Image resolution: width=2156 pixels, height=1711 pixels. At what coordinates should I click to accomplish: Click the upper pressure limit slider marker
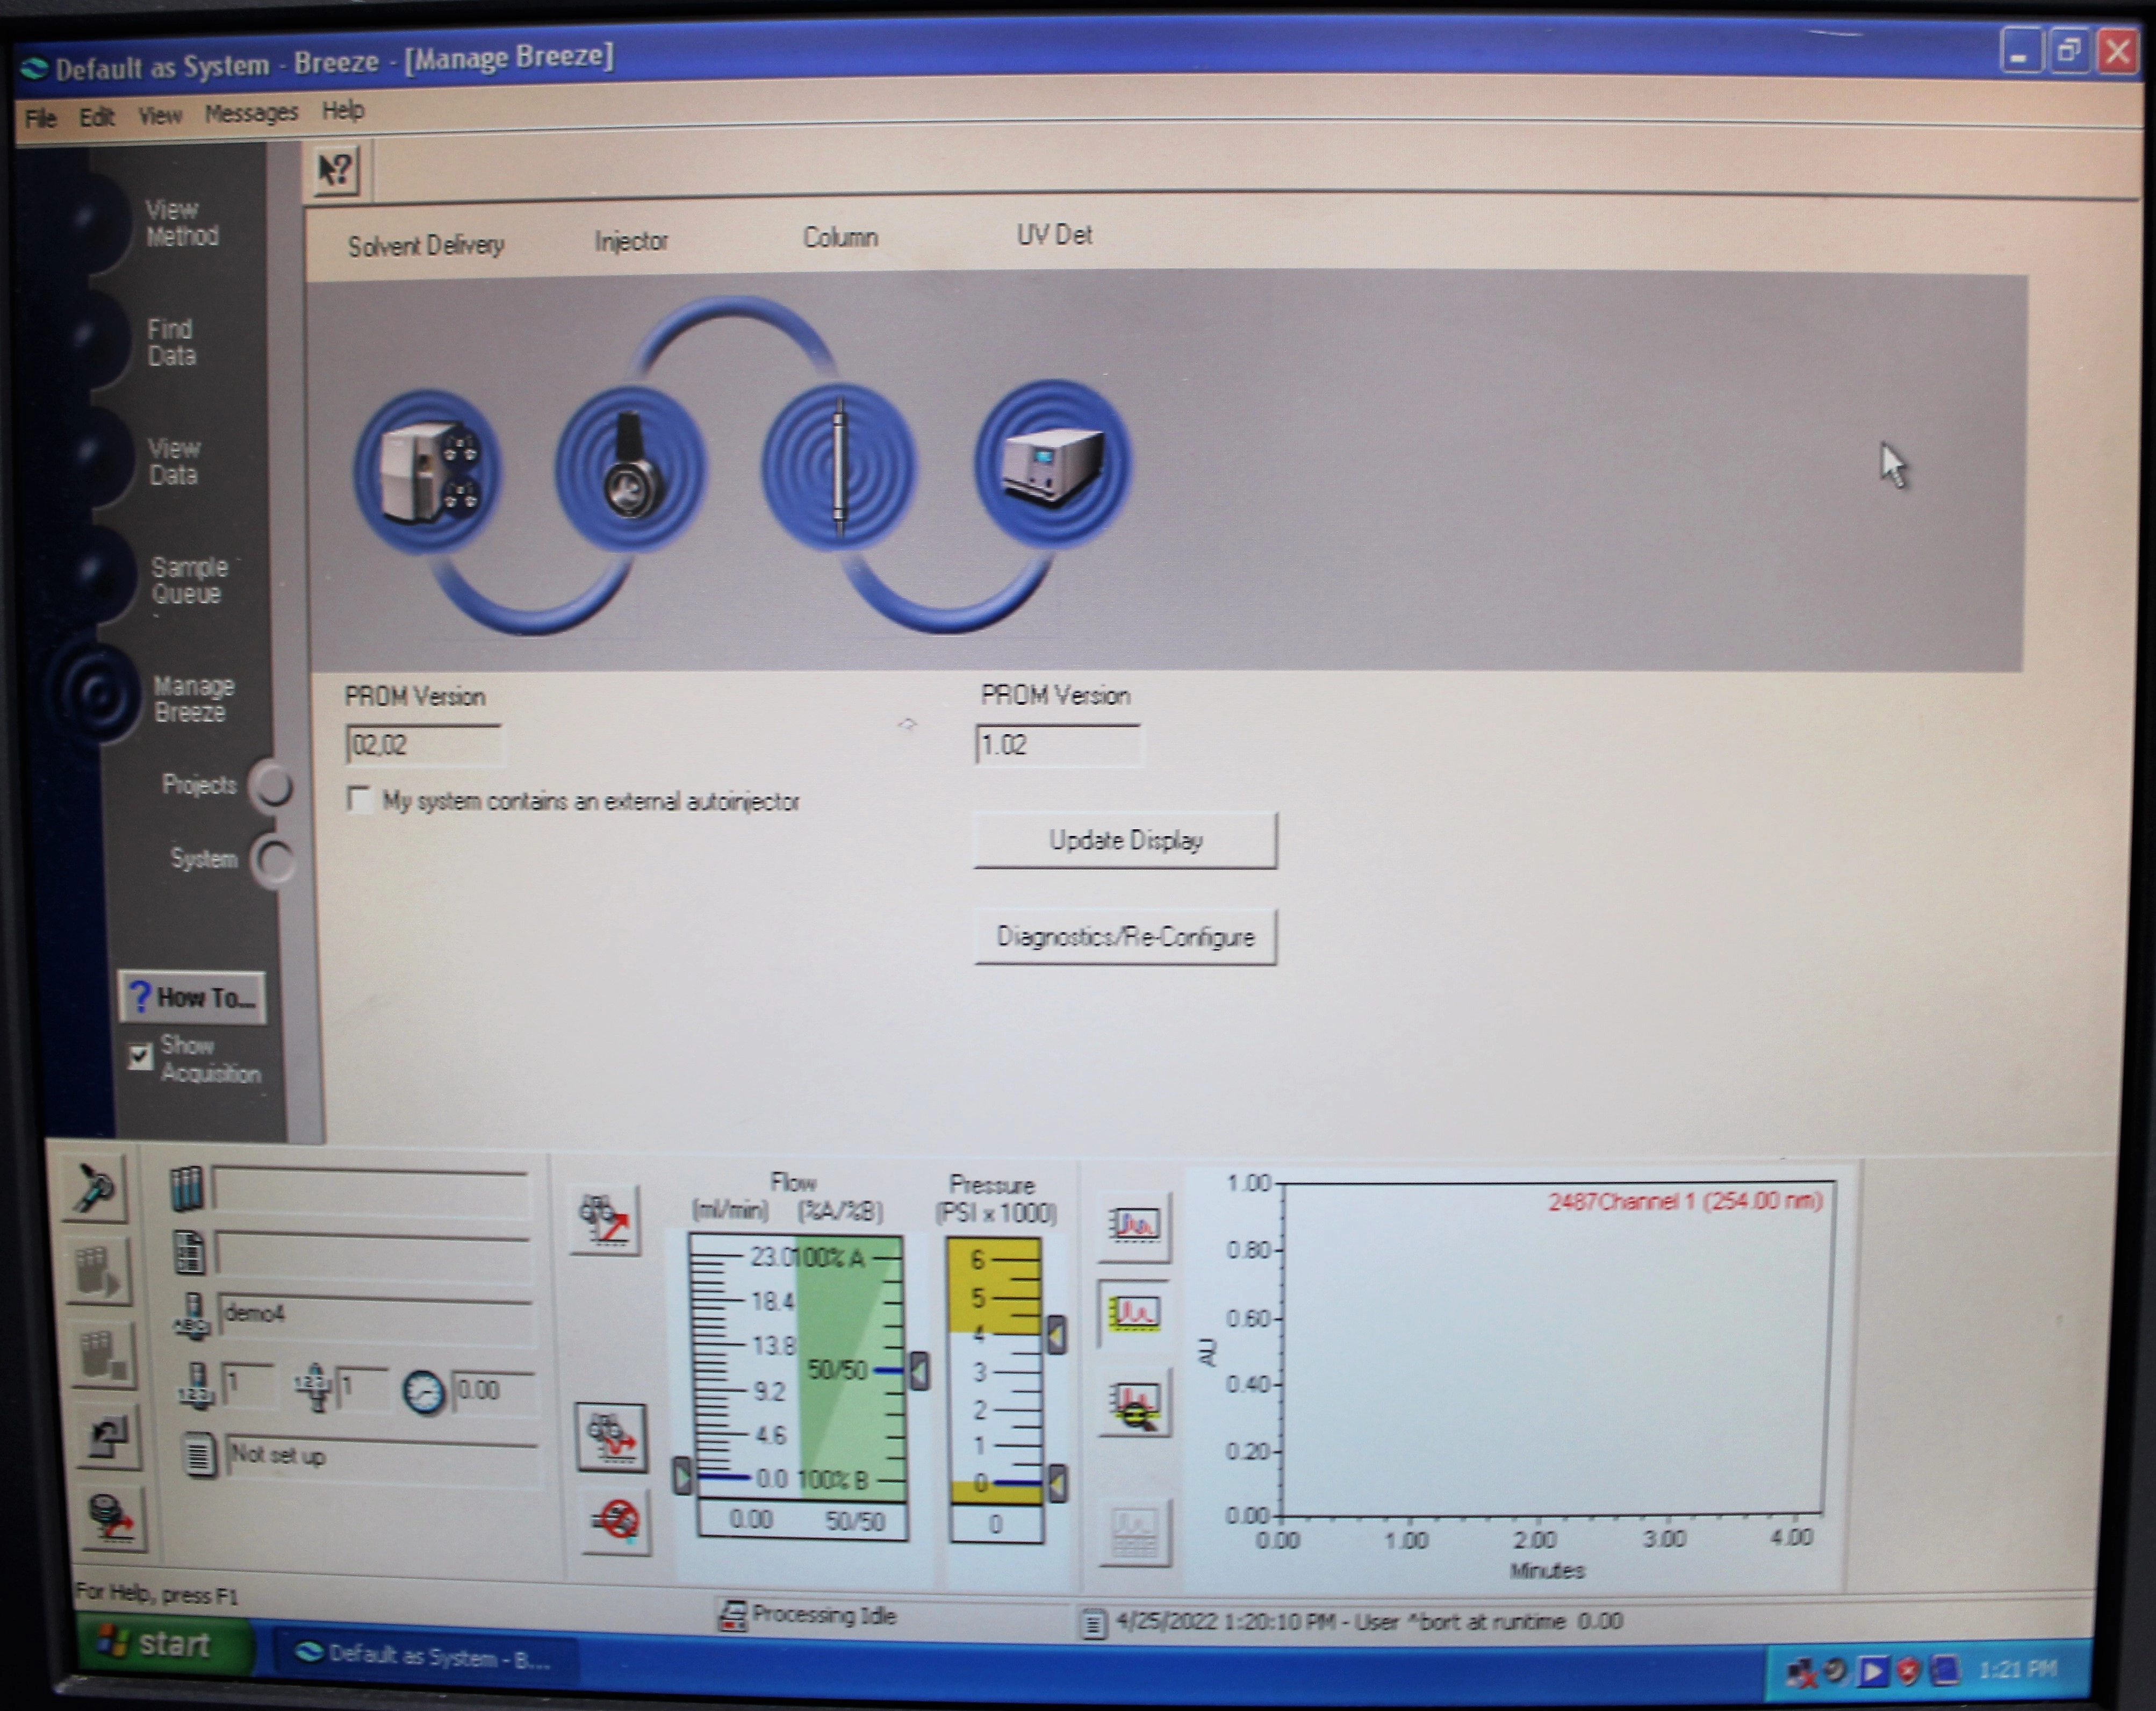coord(1056,1335)
